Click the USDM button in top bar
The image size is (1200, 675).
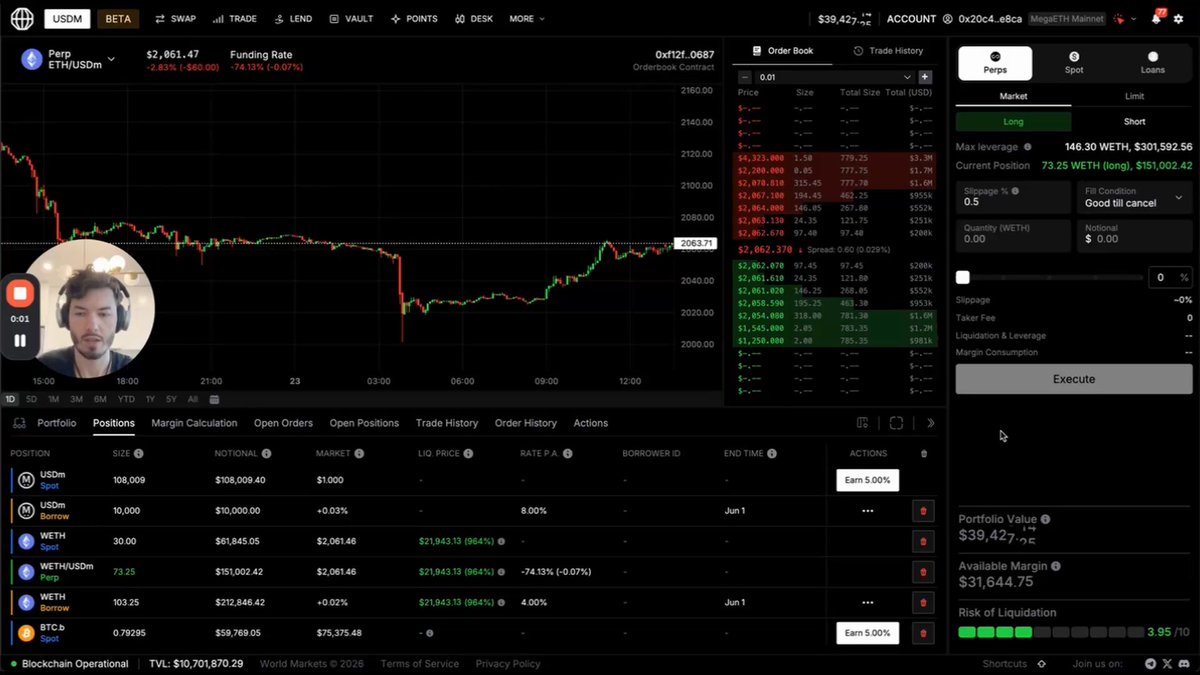click(67, 18)
